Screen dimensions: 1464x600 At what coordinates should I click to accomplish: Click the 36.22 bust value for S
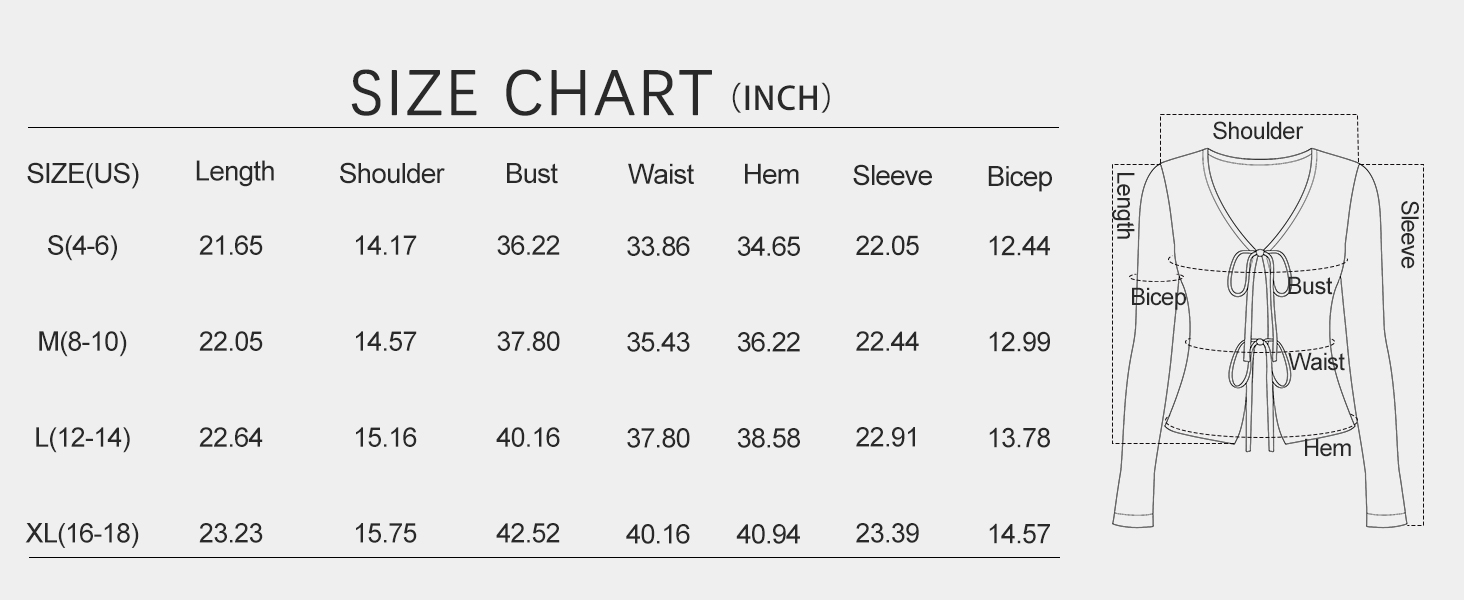tap(528, 246)
